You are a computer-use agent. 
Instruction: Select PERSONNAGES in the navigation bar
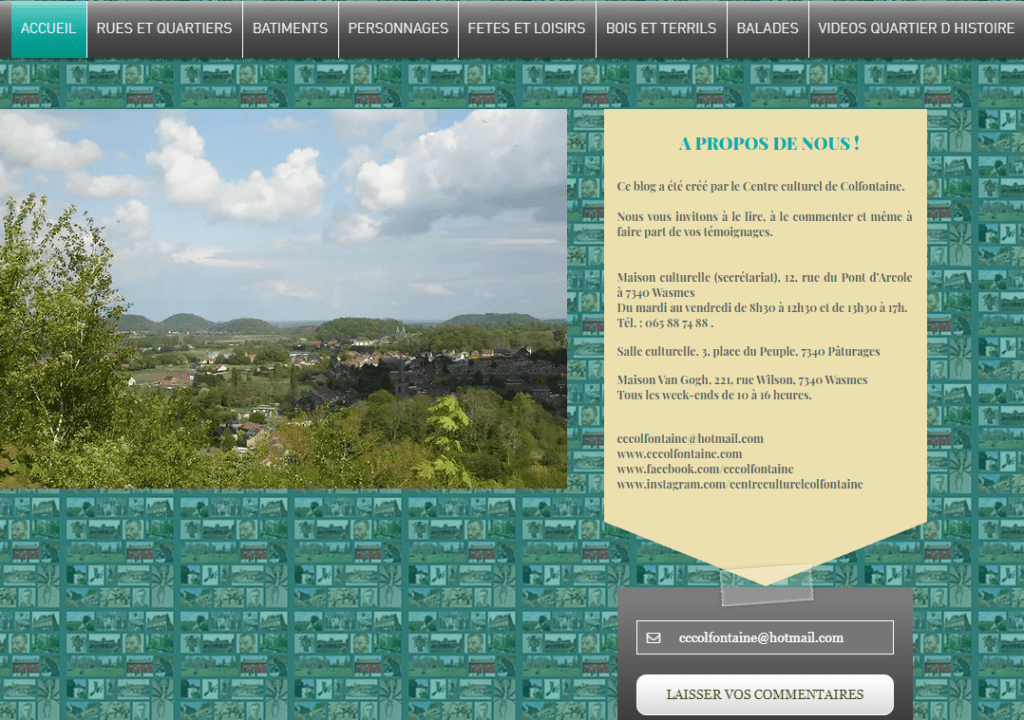pyautogui.click(x=397, y=29)
